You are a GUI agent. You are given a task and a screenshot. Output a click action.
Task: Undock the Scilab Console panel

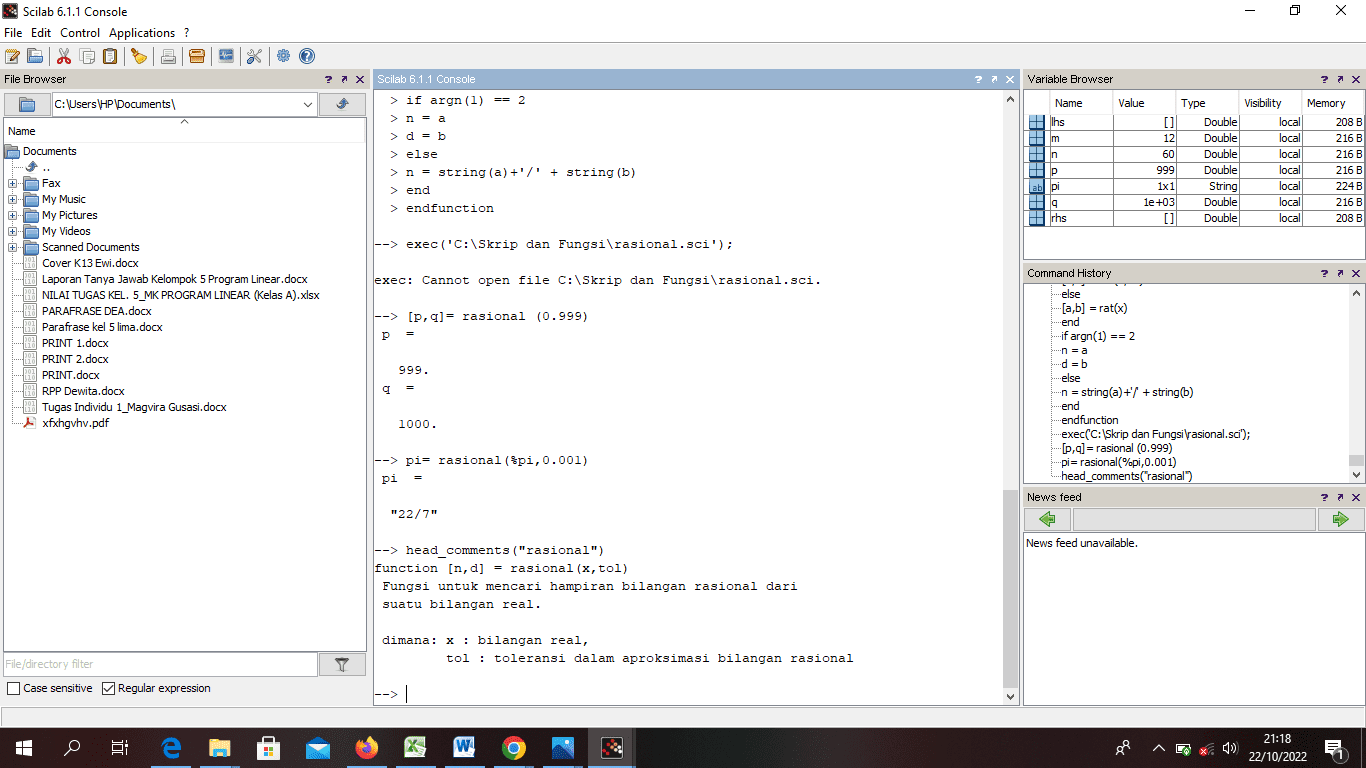click(994, 79)
